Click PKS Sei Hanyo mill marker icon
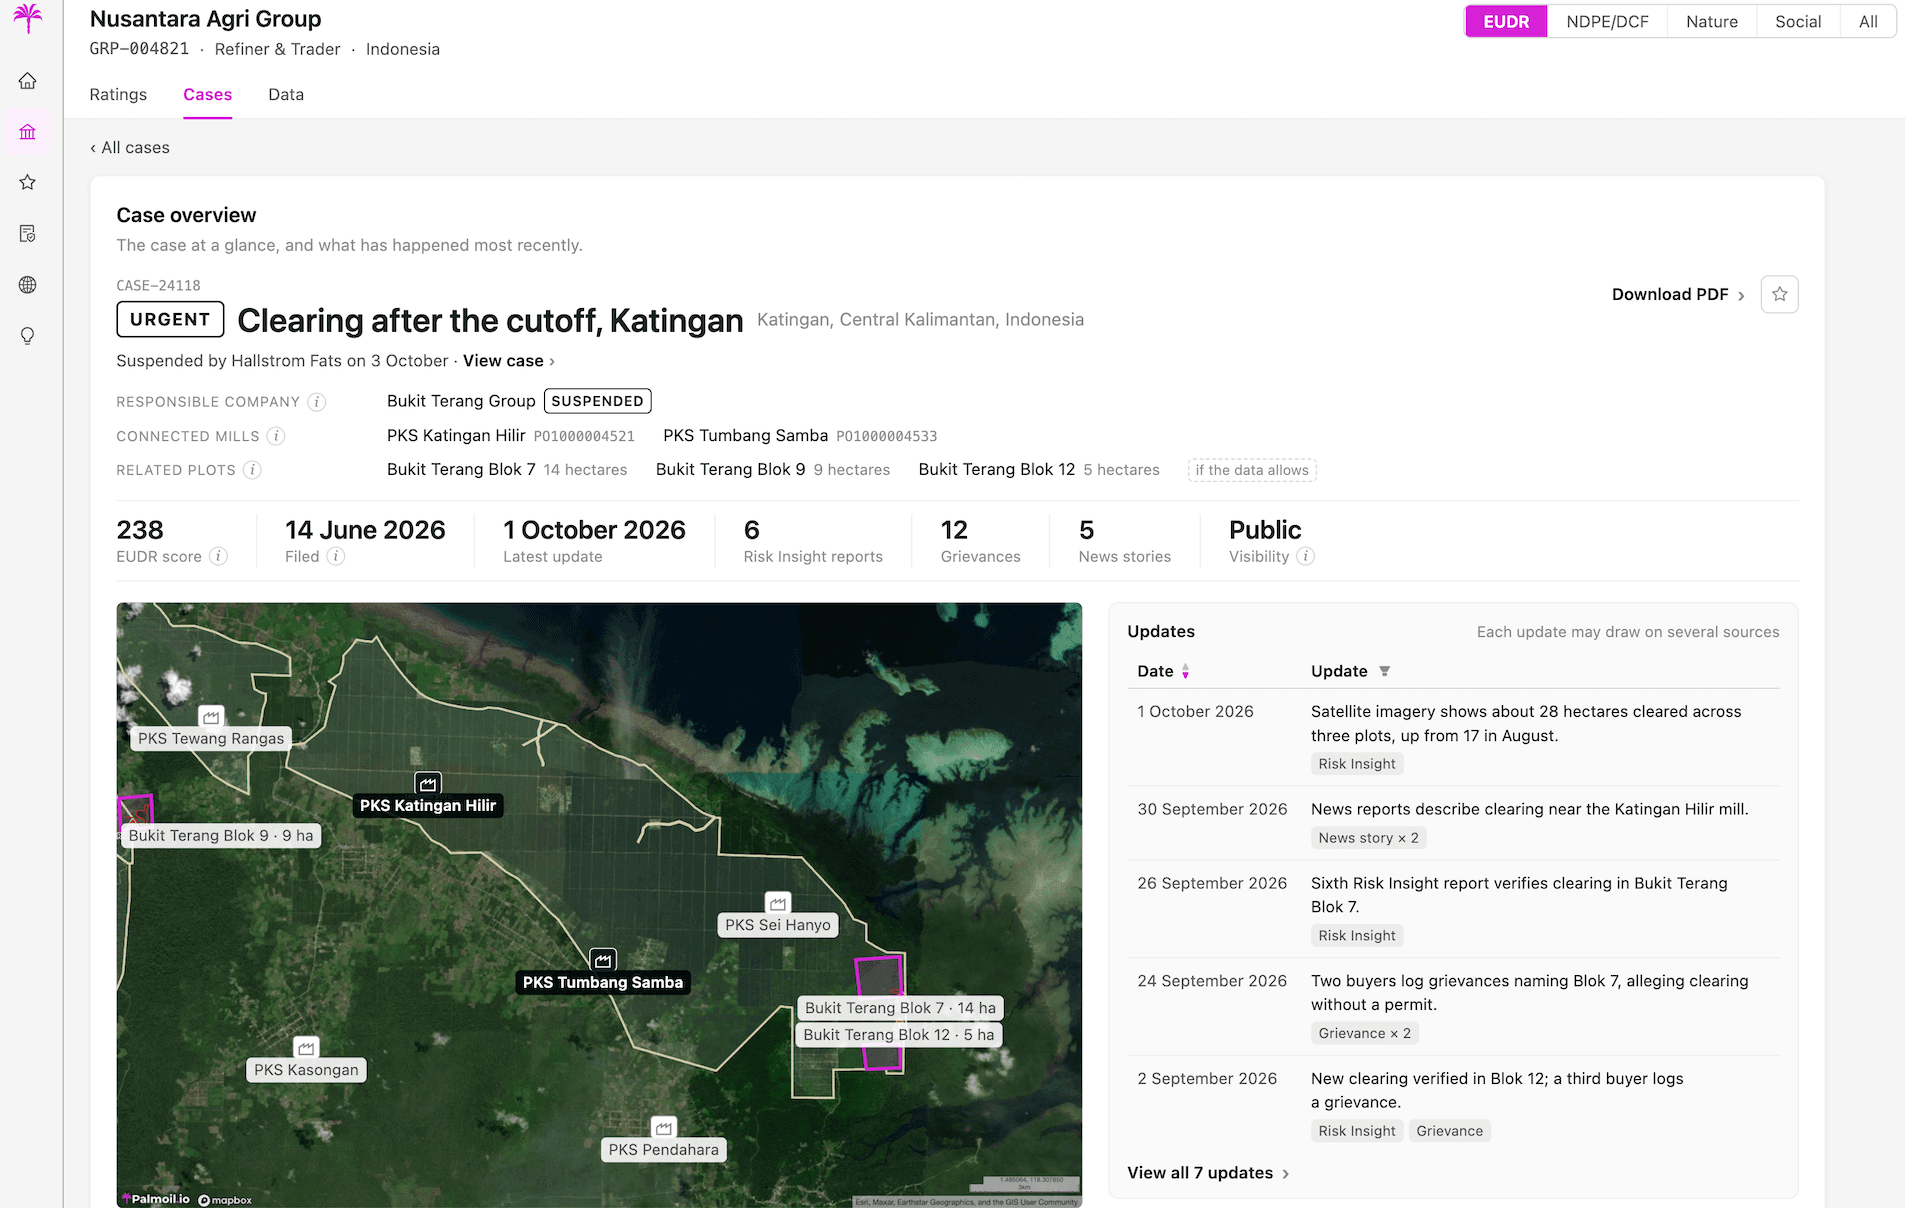The height and width of the screenshot is (1208, 1905). [x=778, y=903]
